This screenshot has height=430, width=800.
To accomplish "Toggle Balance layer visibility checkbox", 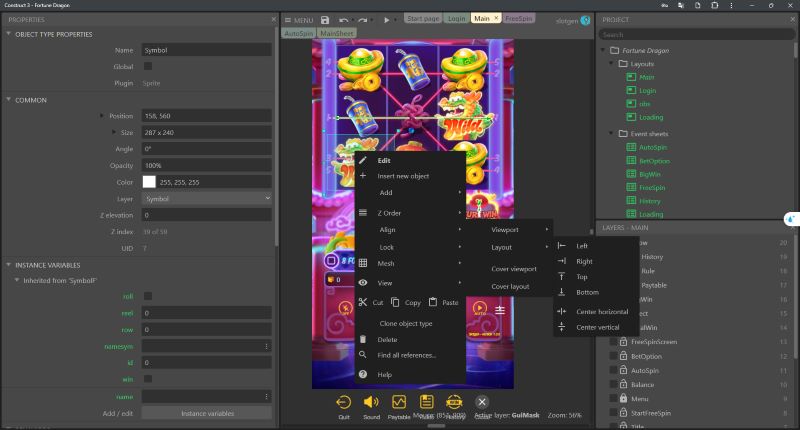I will pos(613,384).
